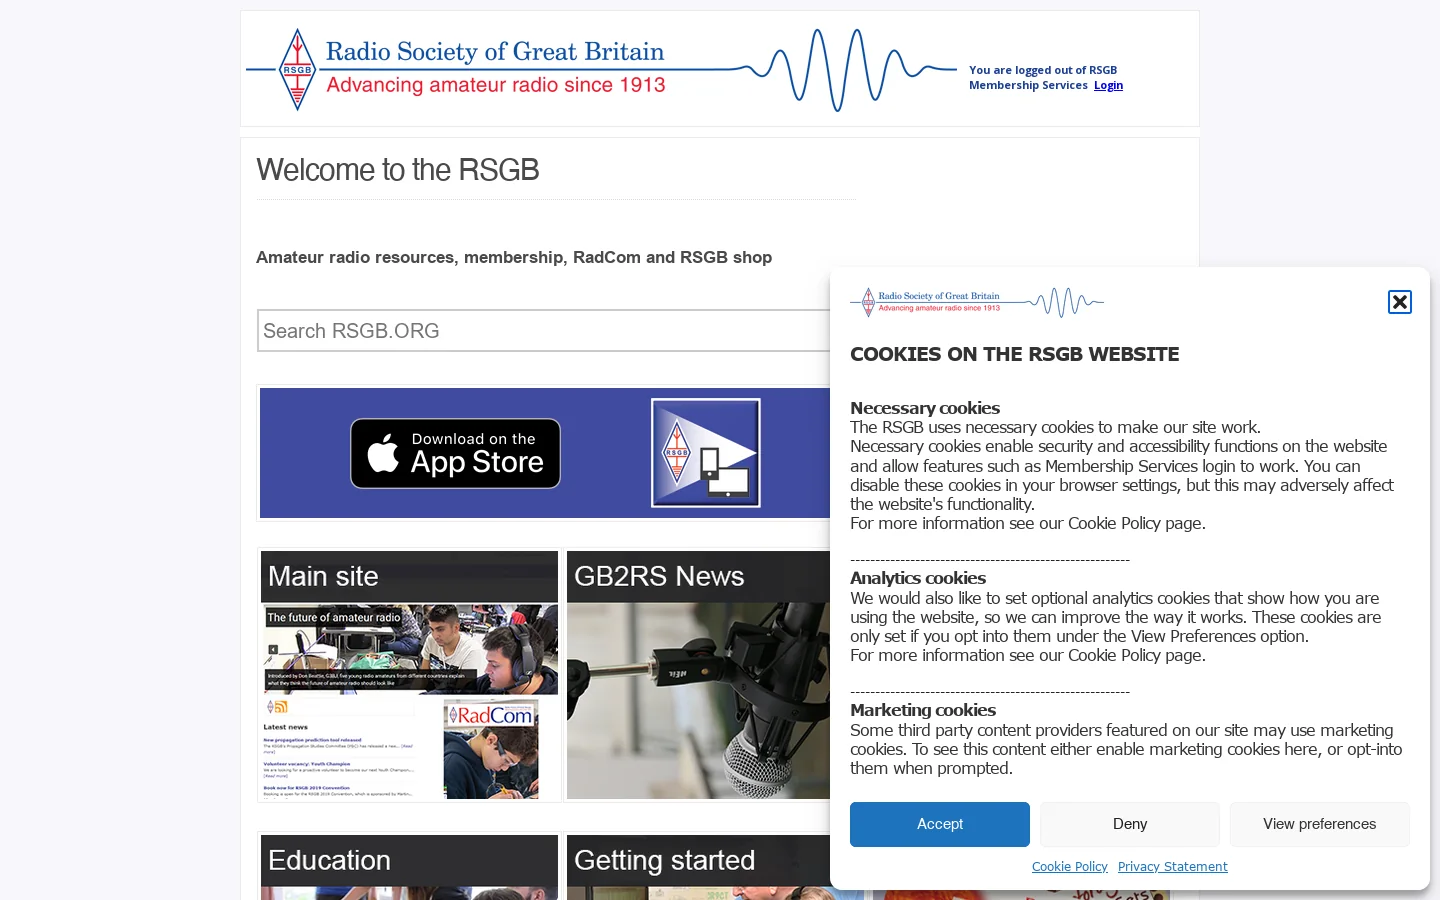This screenshot has height=900, width=1440.
Task: Click the RSGB app icon in banner
Action: 706,453
